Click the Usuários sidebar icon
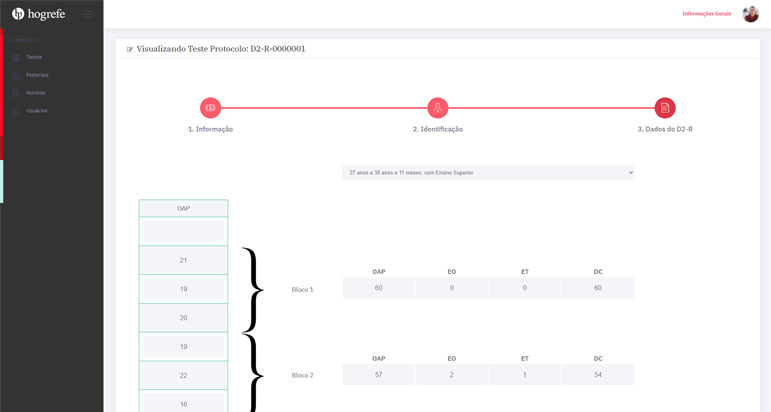771x412 pixels. pyautogui.click(x=16, y=111)
